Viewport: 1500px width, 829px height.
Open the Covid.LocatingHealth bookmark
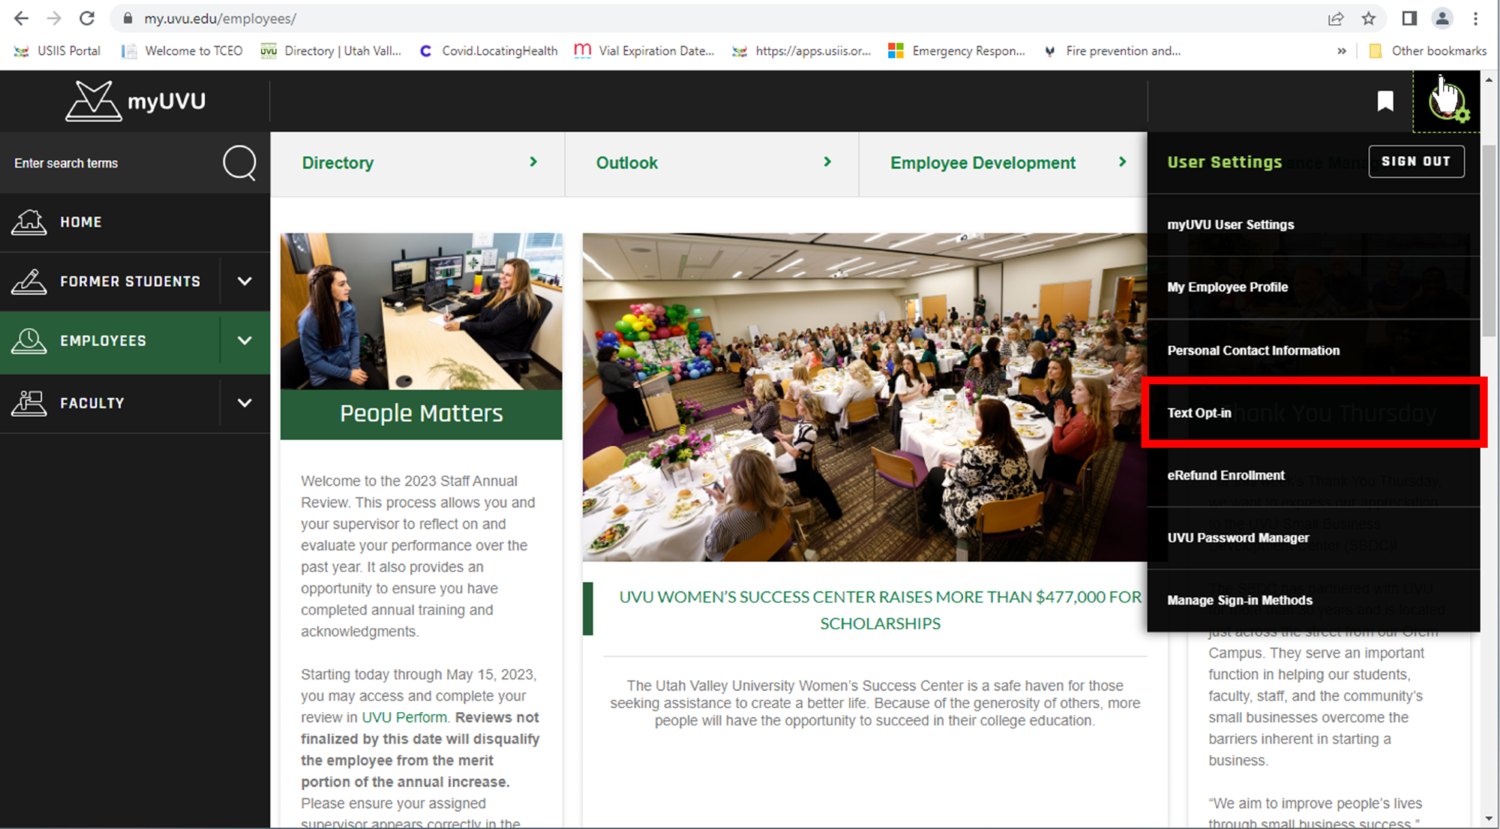click(488, 50)
